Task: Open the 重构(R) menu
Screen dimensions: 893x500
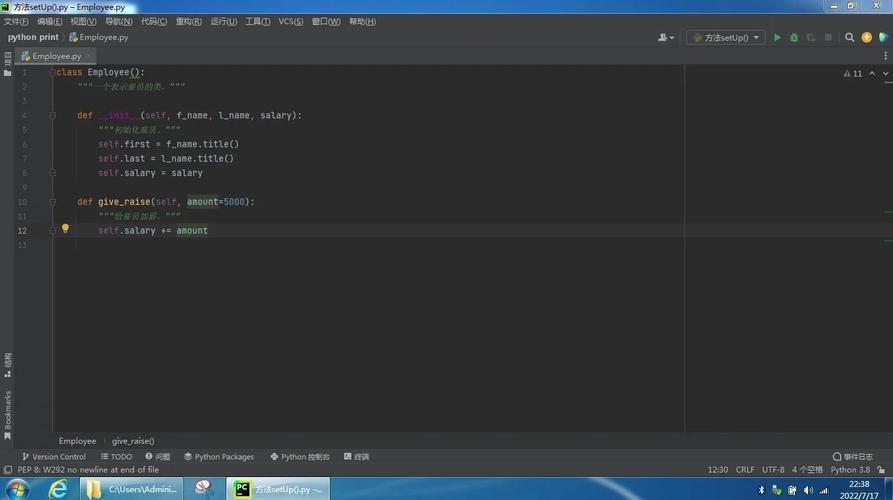Action: (189, 21)
